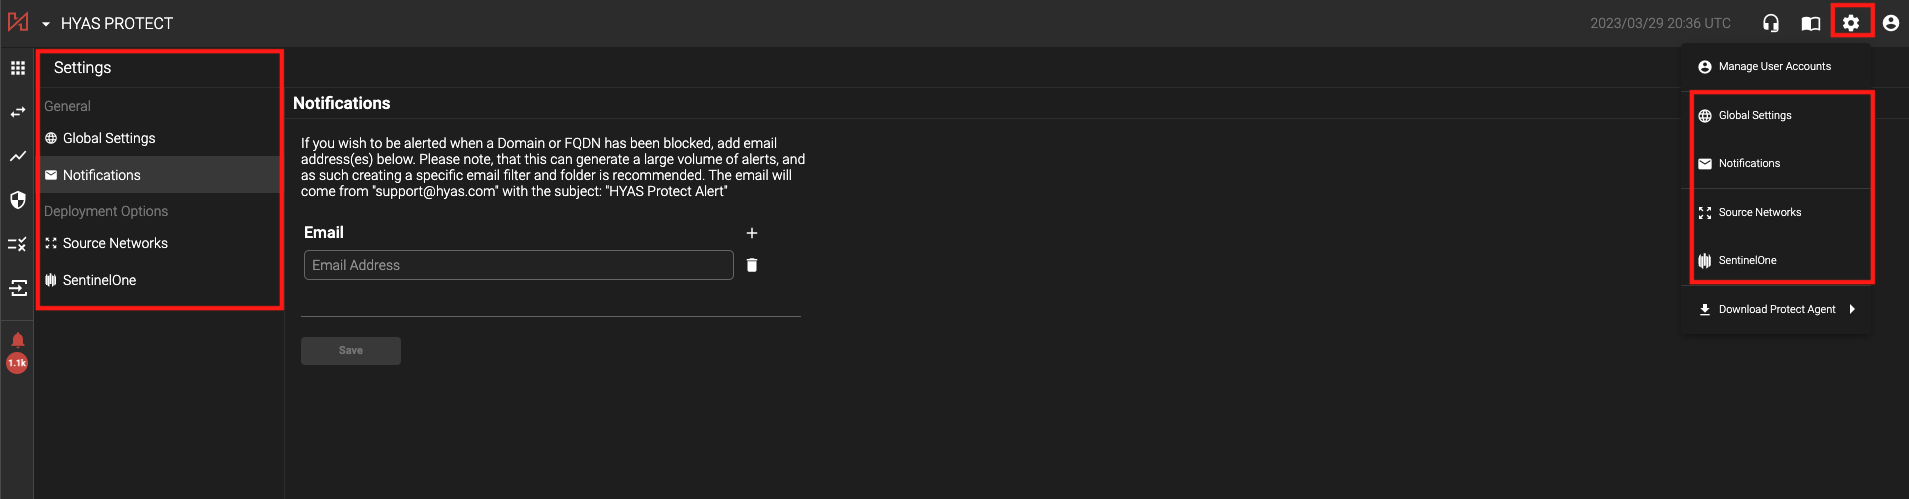Delete the email address with trash icon
The image size is (1909, 499).
(752, 265)
